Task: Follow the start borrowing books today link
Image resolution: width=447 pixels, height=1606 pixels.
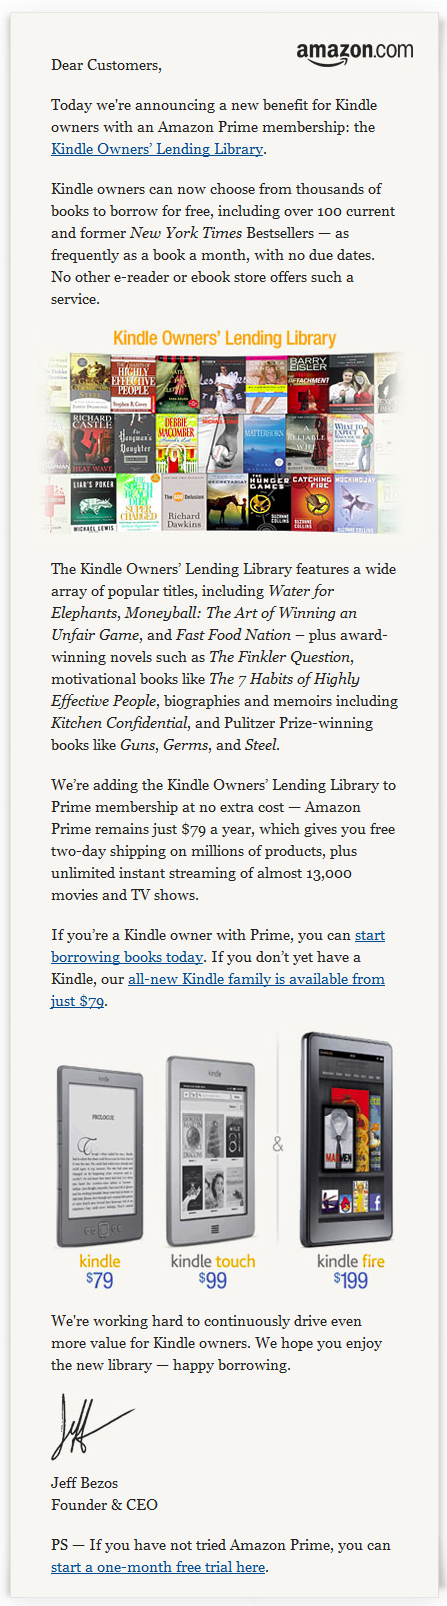Action: (x=218, y=946)
